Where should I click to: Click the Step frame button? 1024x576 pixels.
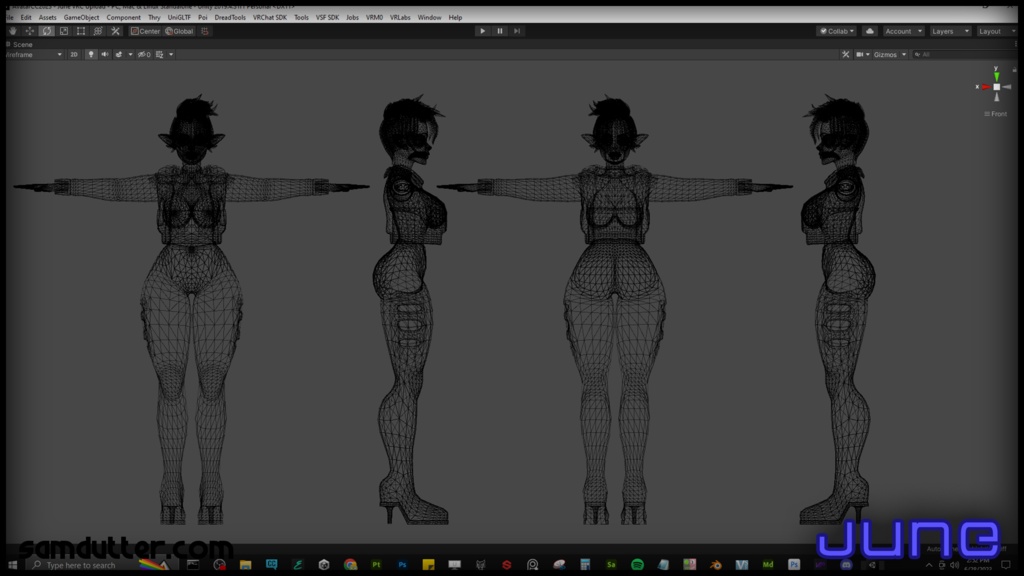(517, 31)
